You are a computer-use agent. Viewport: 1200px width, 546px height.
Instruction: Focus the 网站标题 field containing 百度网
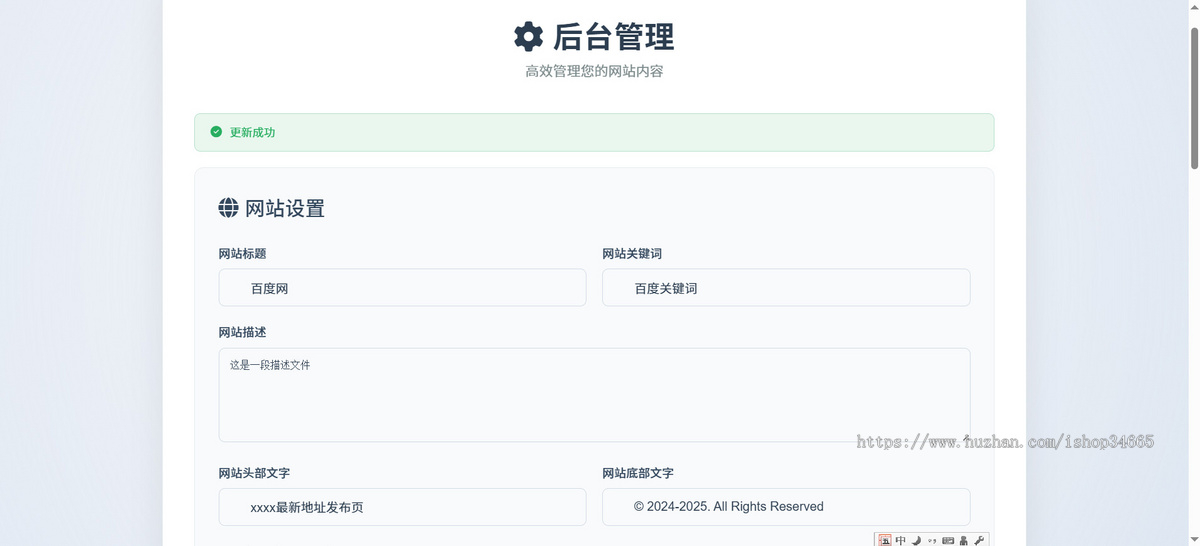pyautogui.click(x=402, y=287)
